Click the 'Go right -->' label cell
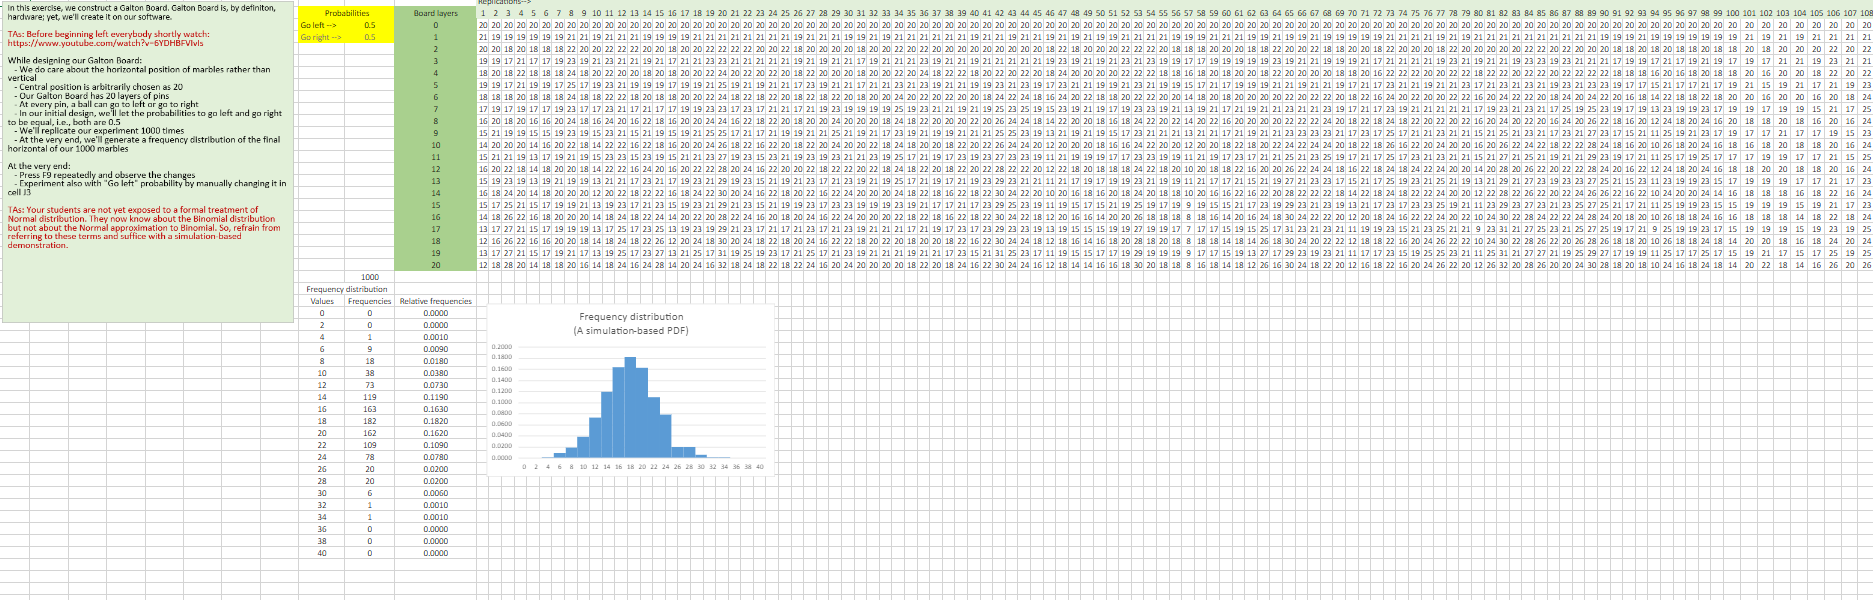The image size is (1873, 600). click(x=321, y=37)
